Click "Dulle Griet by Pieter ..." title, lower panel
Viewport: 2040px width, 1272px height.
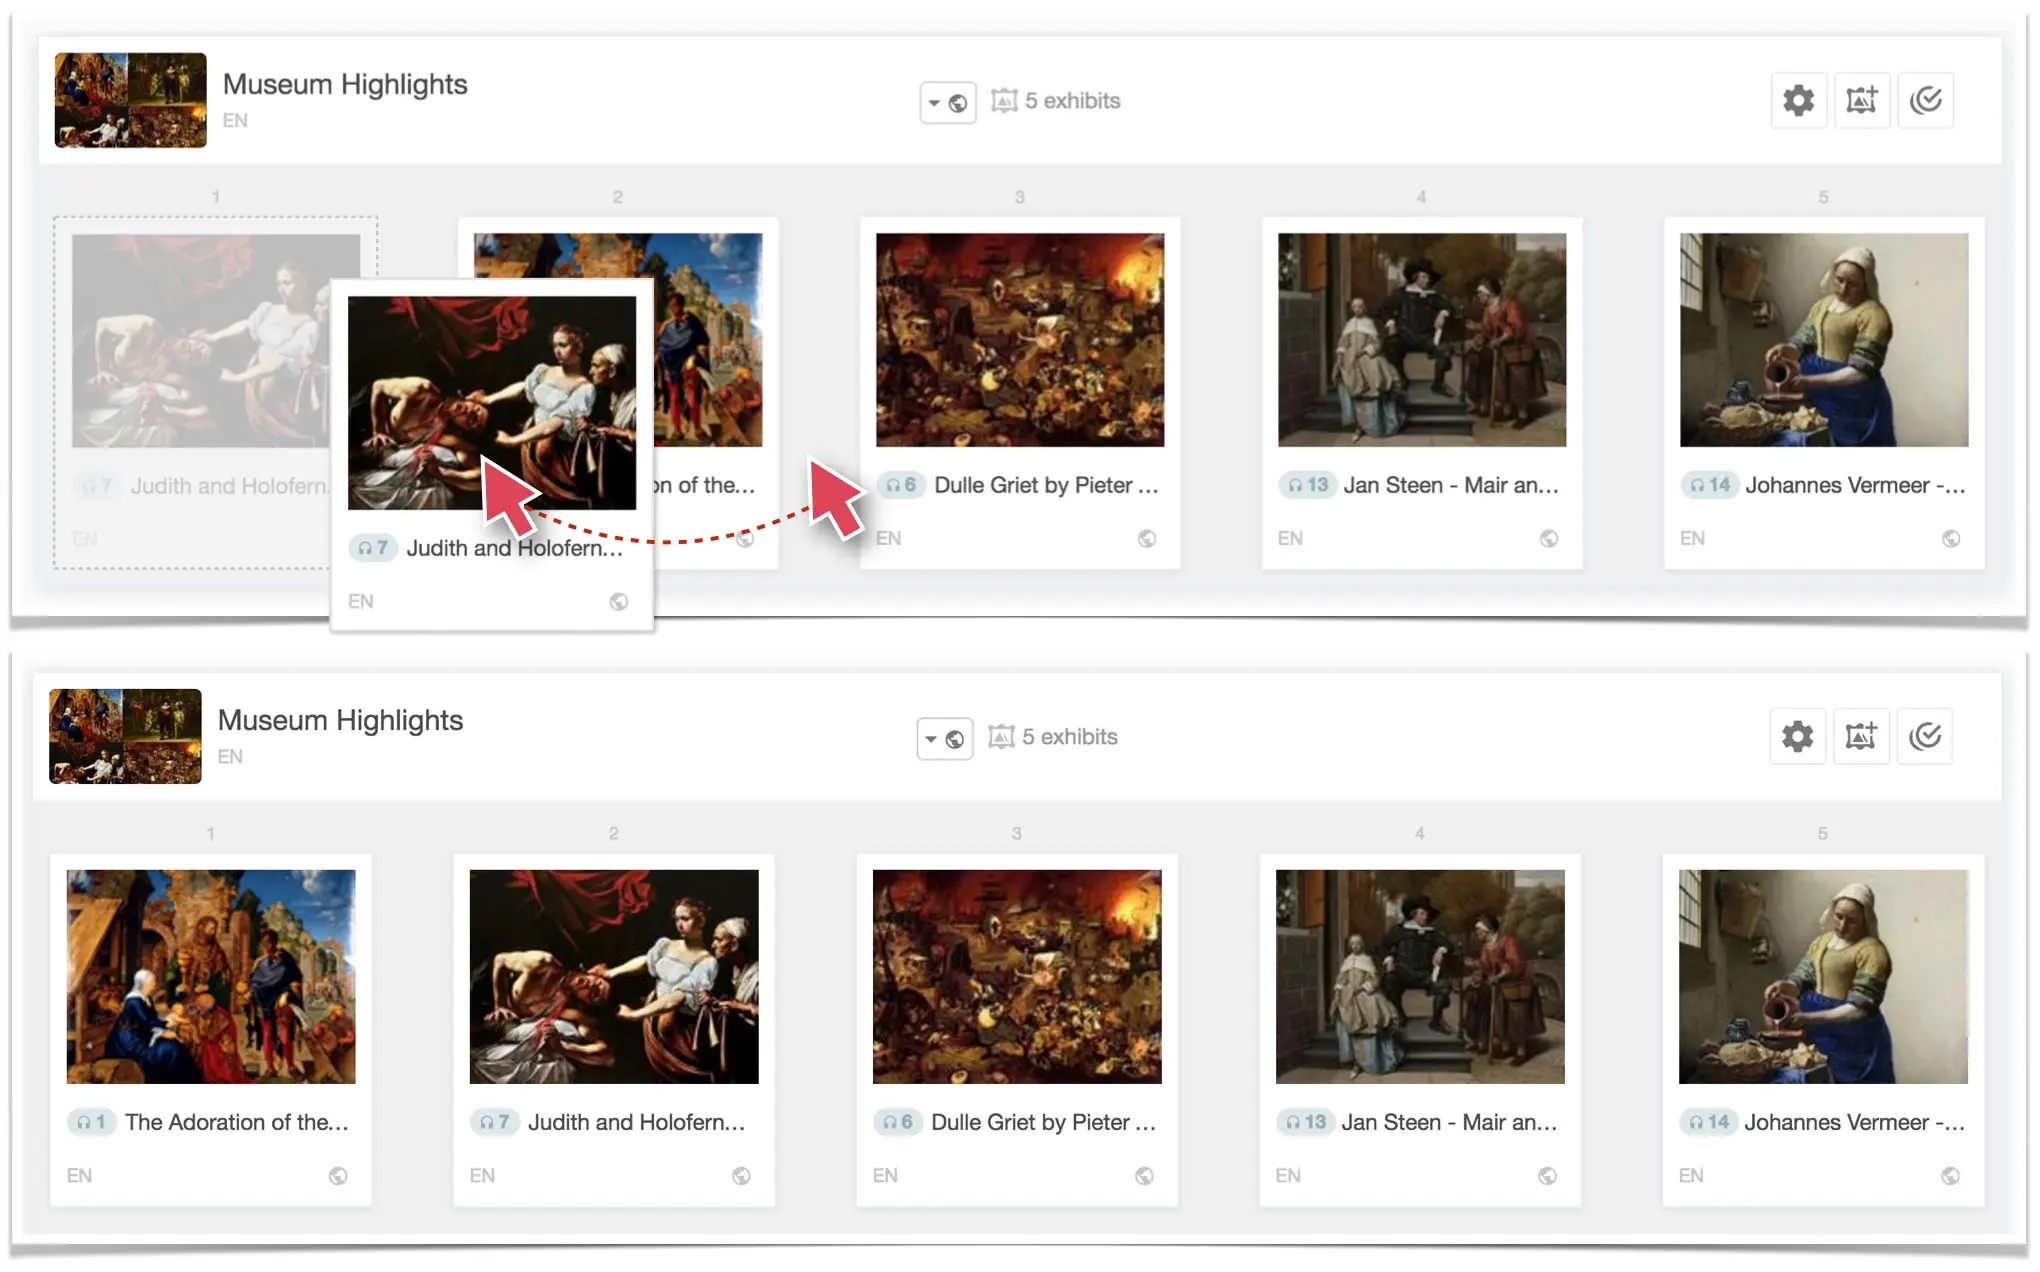pos(1043,1122)
